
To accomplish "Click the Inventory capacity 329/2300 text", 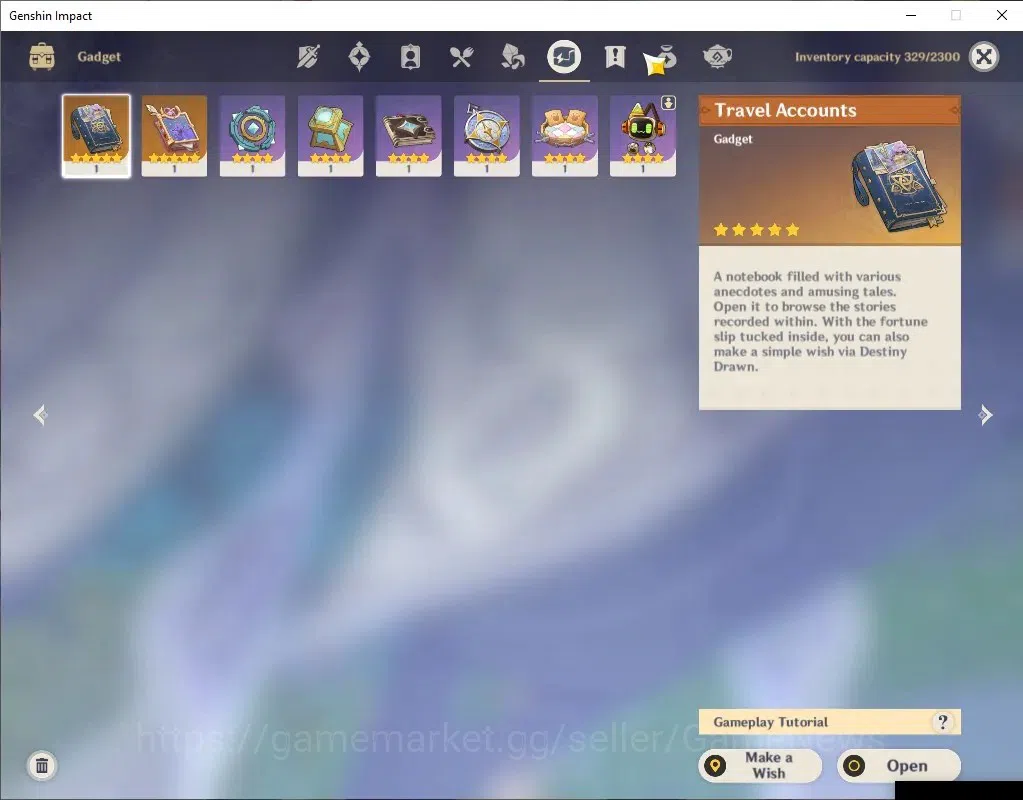I will [x=877, y=57].
